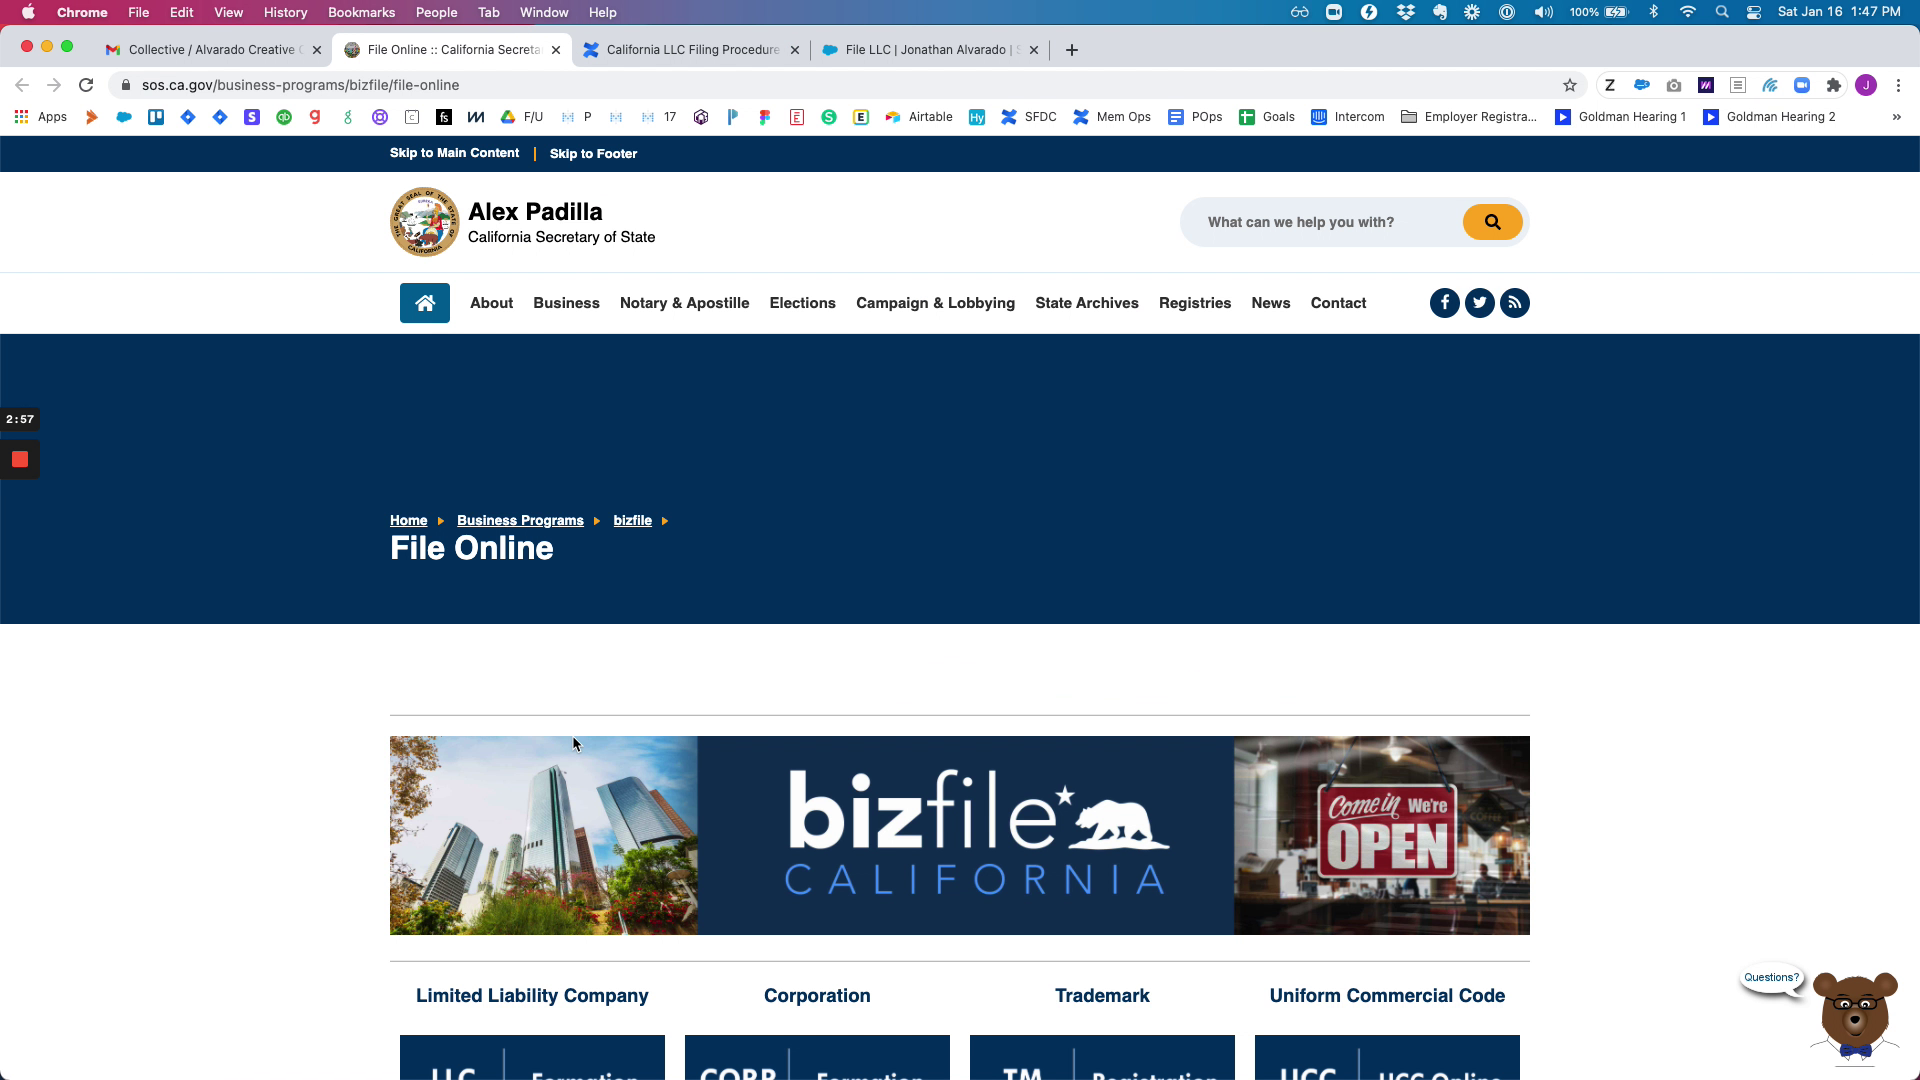Open the History menu in menu bar
Image resolution: width=1920 pixels, height=1080 pixels.
tap(285, 12)
